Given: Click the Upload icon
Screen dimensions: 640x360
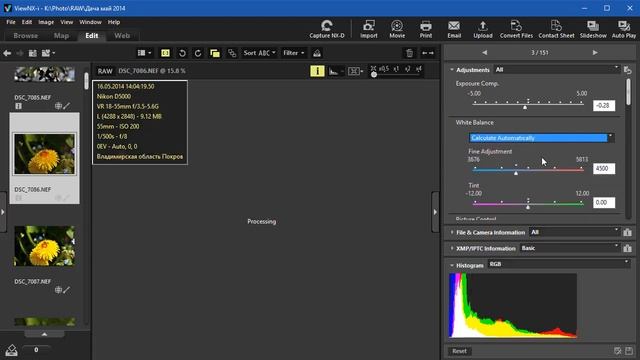Looking at the screenshot, I should (483, 29).
